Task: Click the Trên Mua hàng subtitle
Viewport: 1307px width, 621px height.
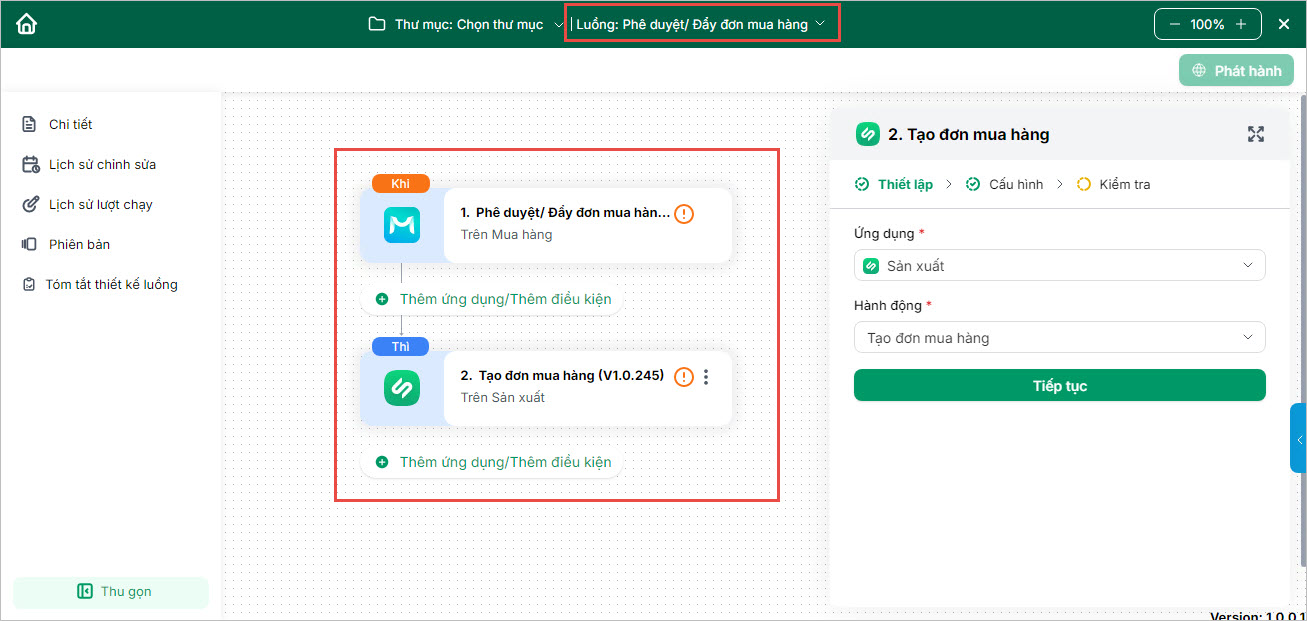Action: click(506, 234)
